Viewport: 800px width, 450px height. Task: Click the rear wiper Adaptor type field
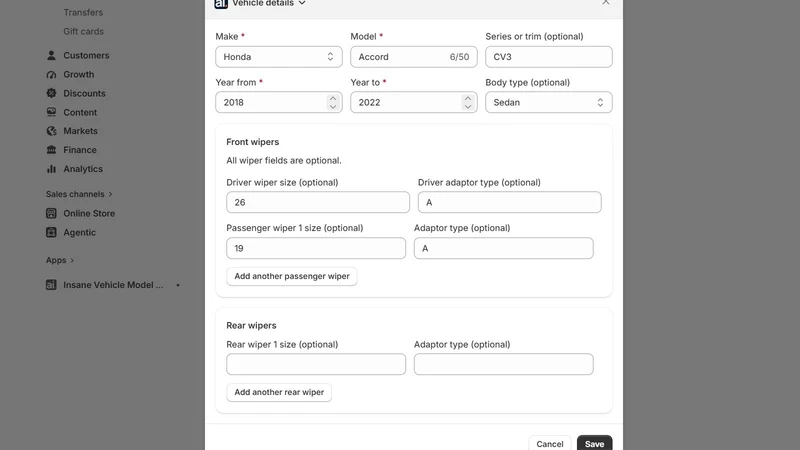point(504,364)
